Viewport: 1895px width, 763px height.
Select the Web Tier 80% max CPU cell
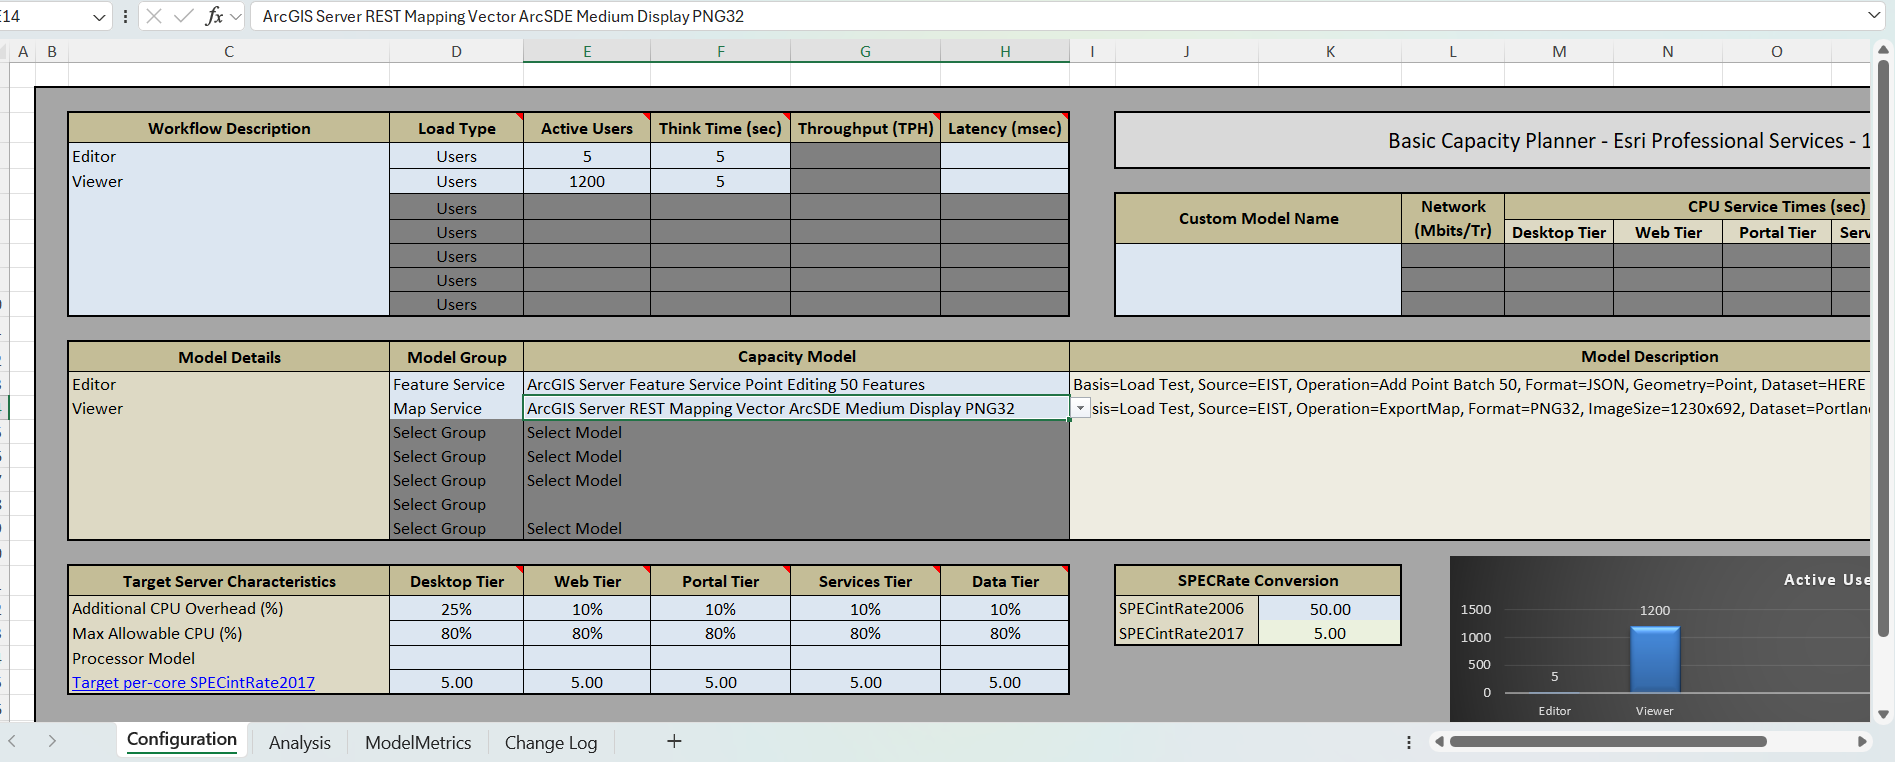[587, 633]
